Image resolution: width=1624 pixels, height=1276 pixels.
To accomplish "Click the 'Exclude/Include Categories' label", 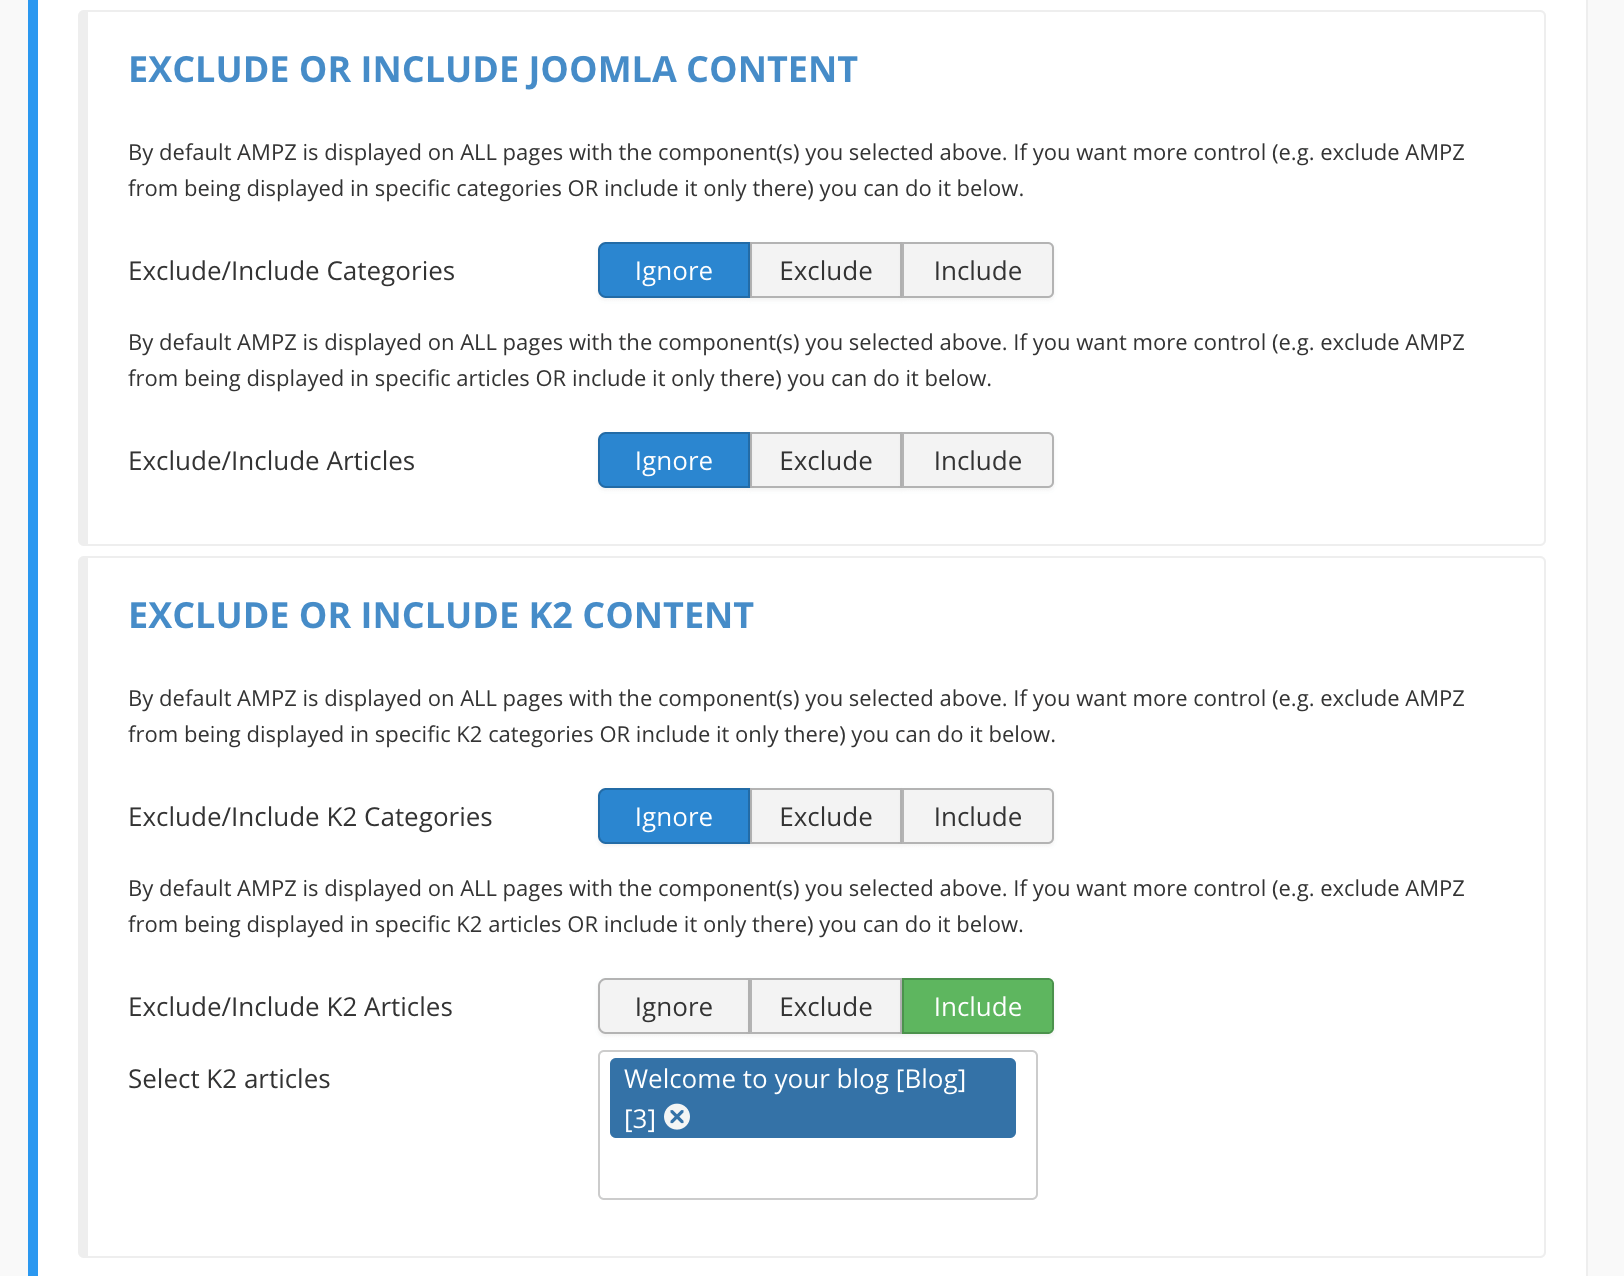I will click(x=291, y=271).
